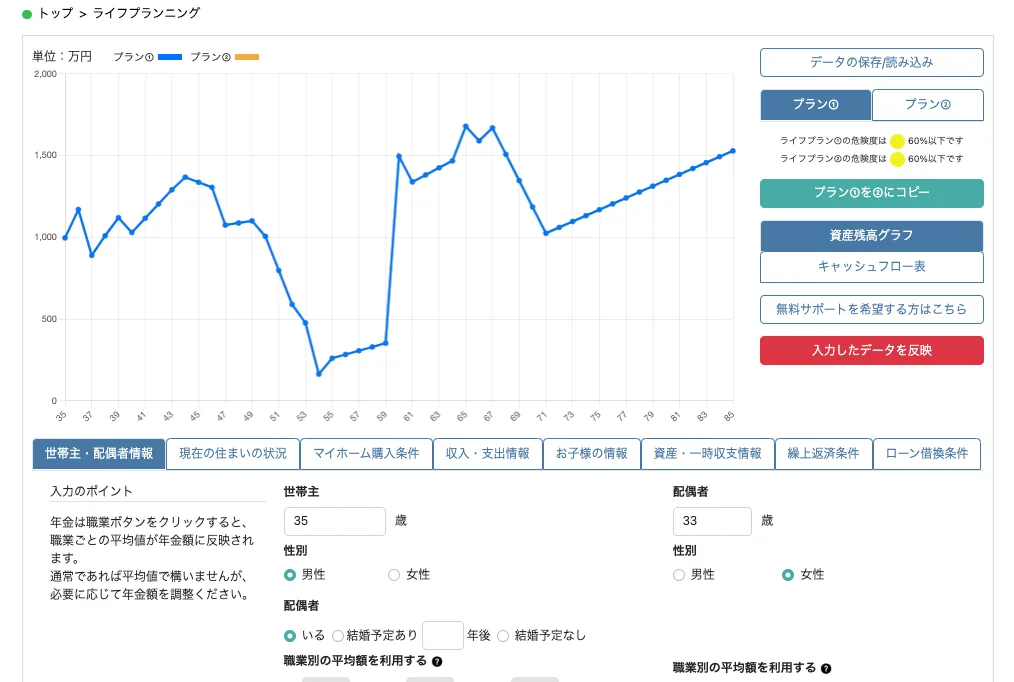The image size is (1014, 682).
Task: Select 女性 for householder gender
Action: [394, 575]
